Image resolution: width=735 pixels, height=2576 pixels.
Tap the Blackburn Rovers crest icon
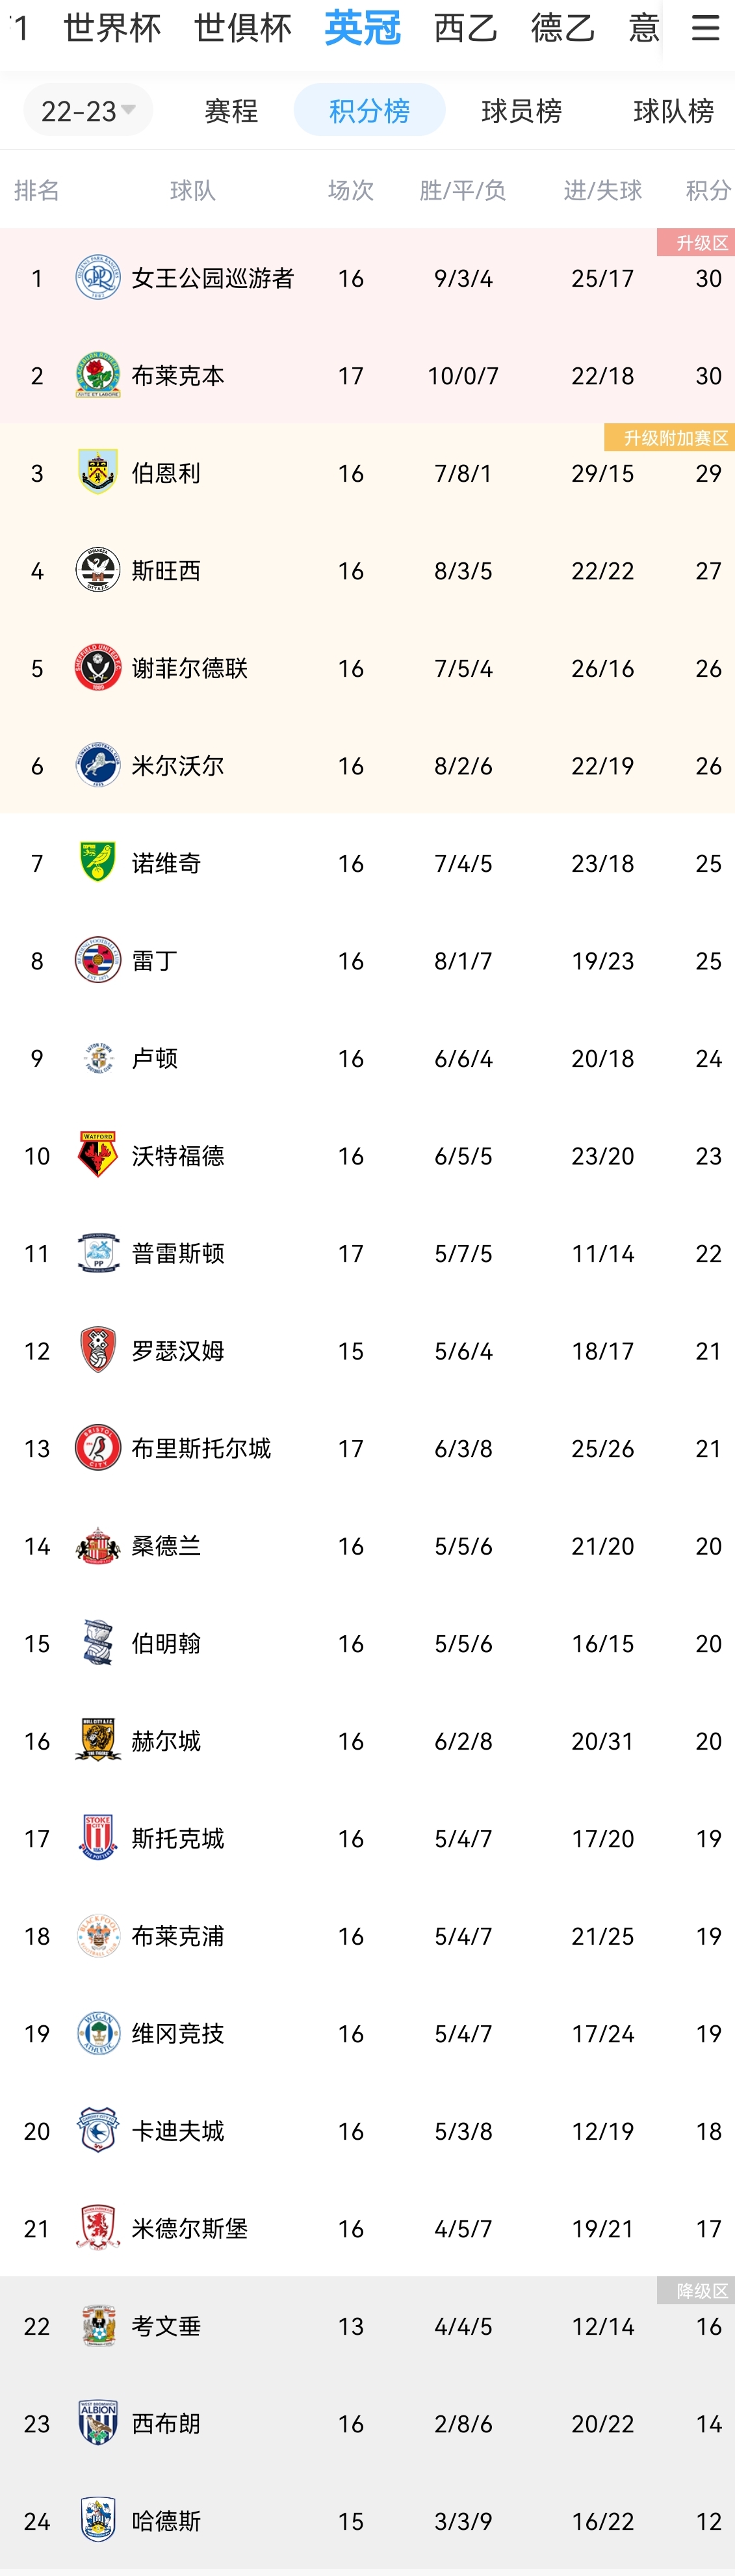98,376
